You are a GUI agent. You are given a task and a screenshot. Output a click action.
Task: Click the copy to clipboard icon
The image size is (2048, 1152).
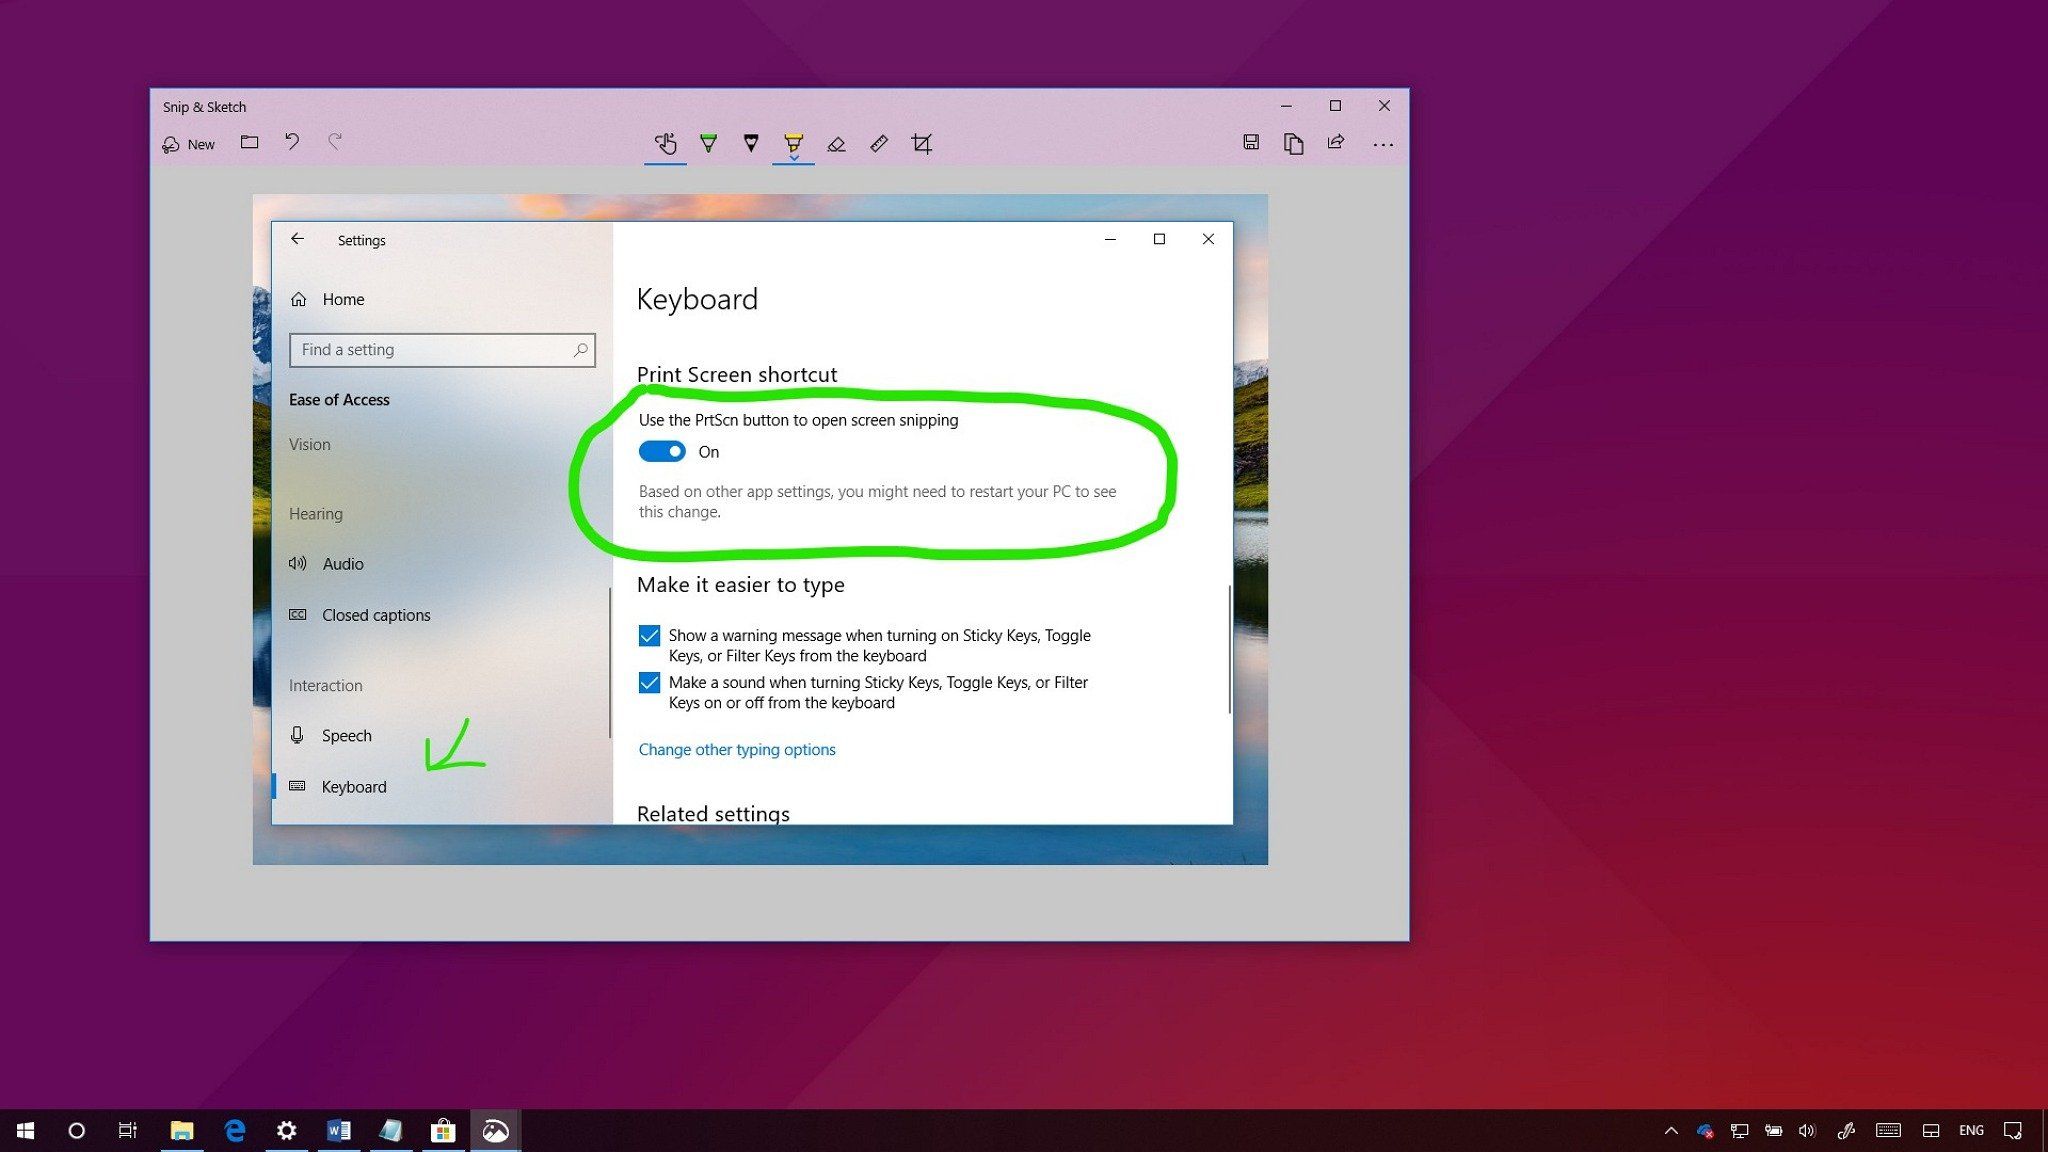[x=1293, y=144]
